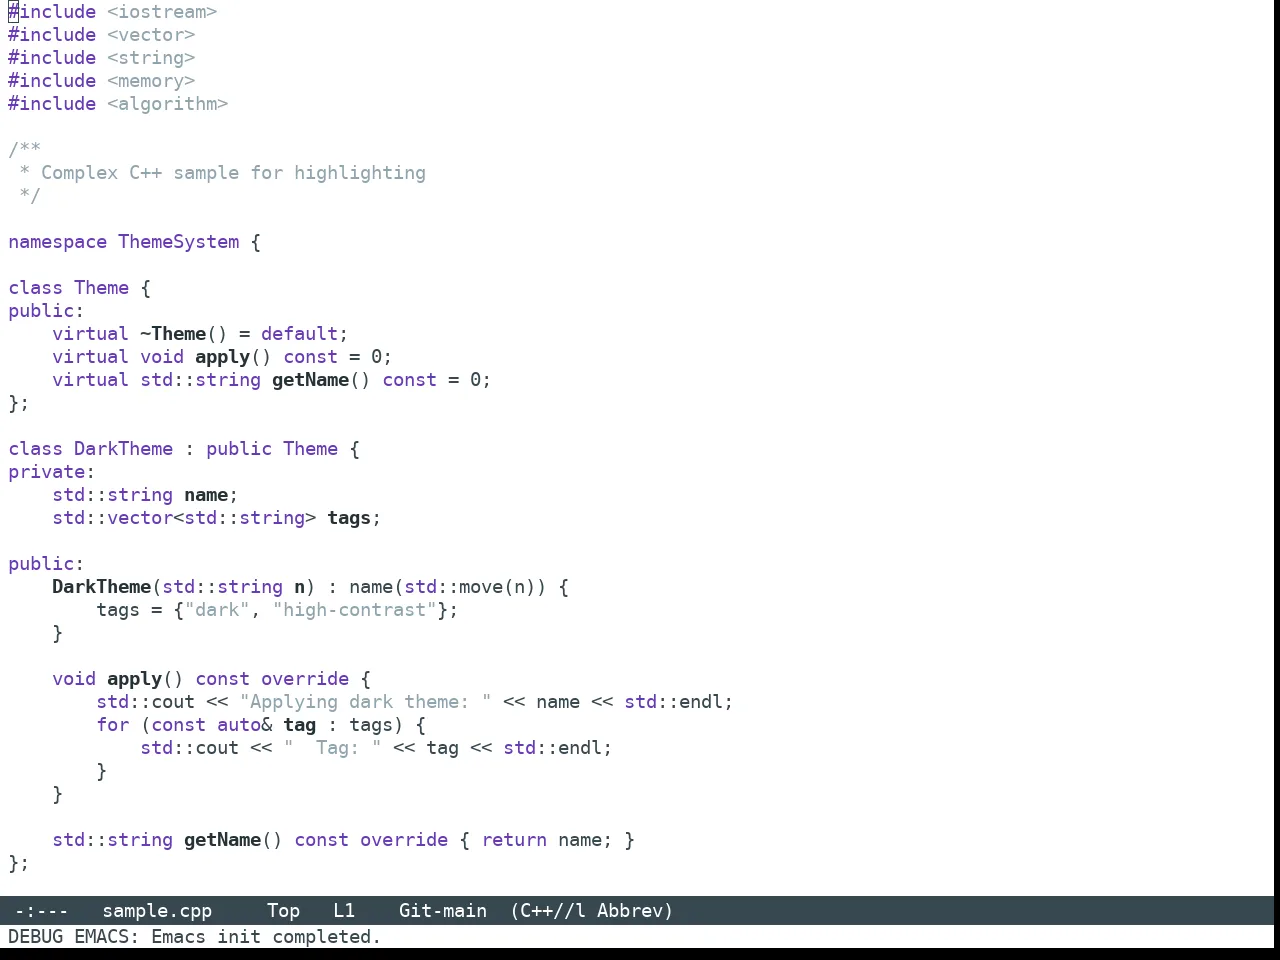Click 'return name;' statement
Image resolution: width=1280 pixels, height=960 pixels.
[547, 840]
